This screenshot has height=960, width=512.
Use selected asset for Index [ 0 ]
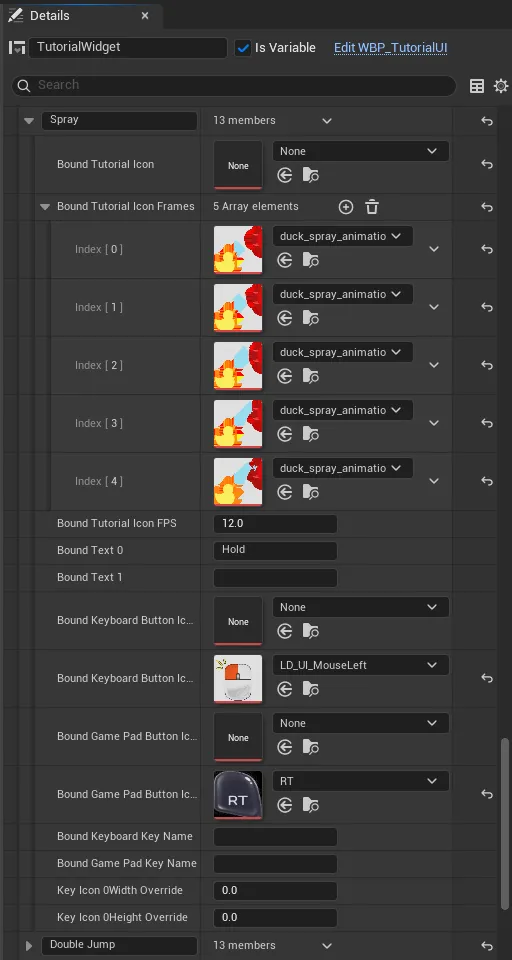pyautogui.click(x=285, y=261)
